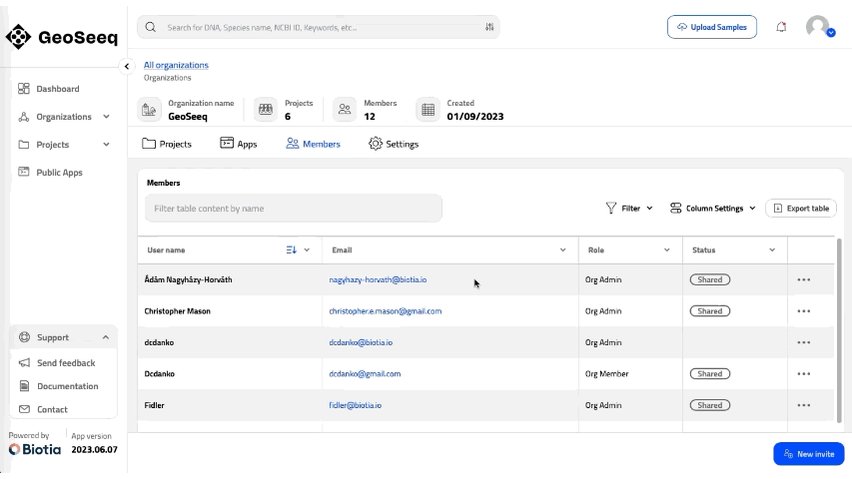Click the dcdanko@biotia.io email link
Viewport: 852px width, 479px height.
(x=361, y=343)
